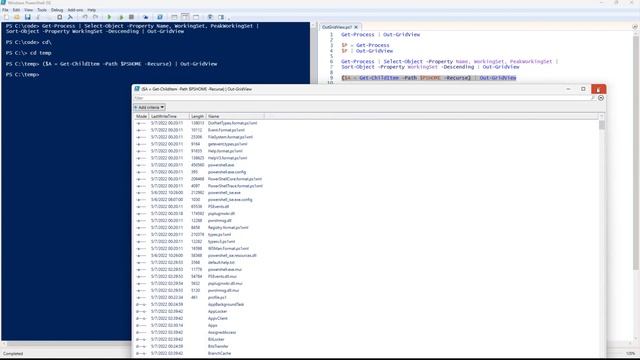This screenshot has width=640, height=360.
Task: Select the profile.ps1 row
Action: [366, 298]
